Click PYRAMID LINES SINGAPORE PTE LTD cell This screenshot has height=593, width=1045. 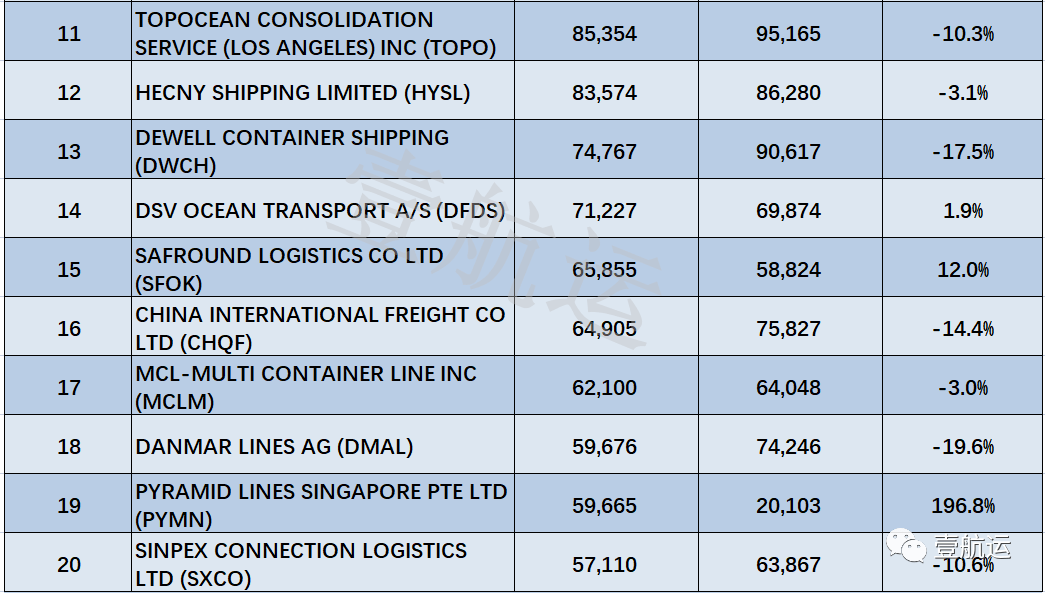(321, 505)
